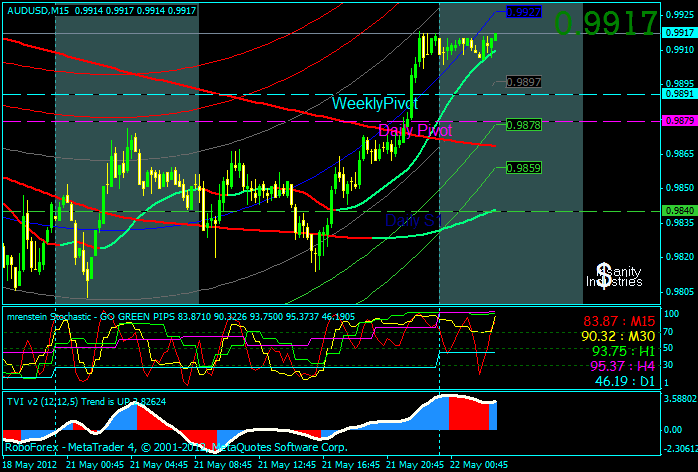Select the Daily Pivot text label
698x472 pixels.
414,130
